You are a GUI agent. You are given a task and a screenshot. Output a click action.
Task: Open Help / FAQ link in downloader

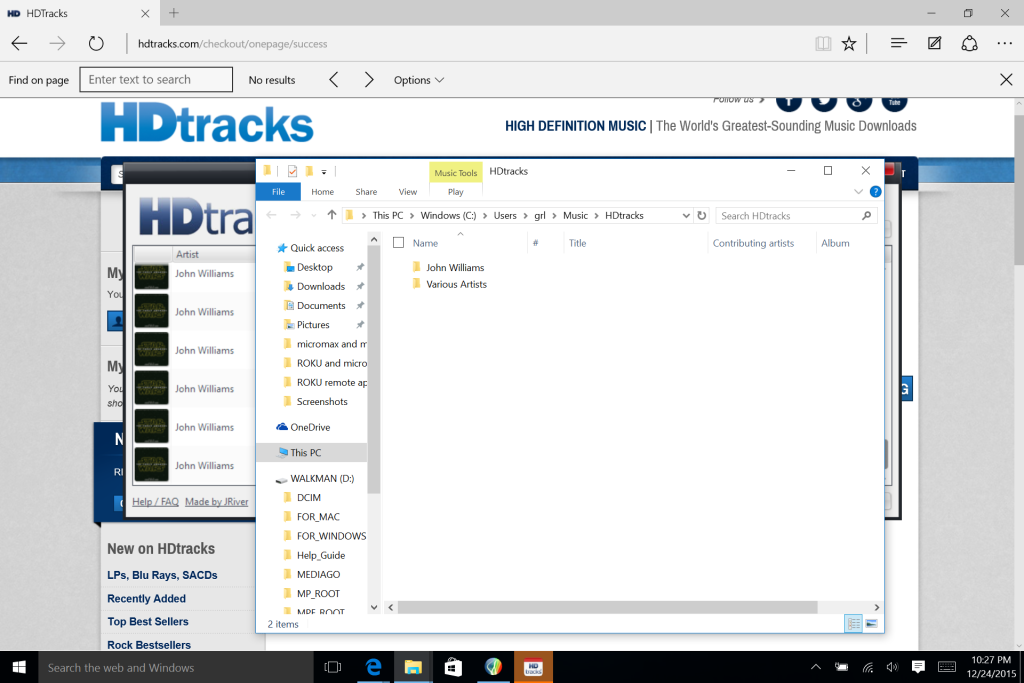point(155,501)
